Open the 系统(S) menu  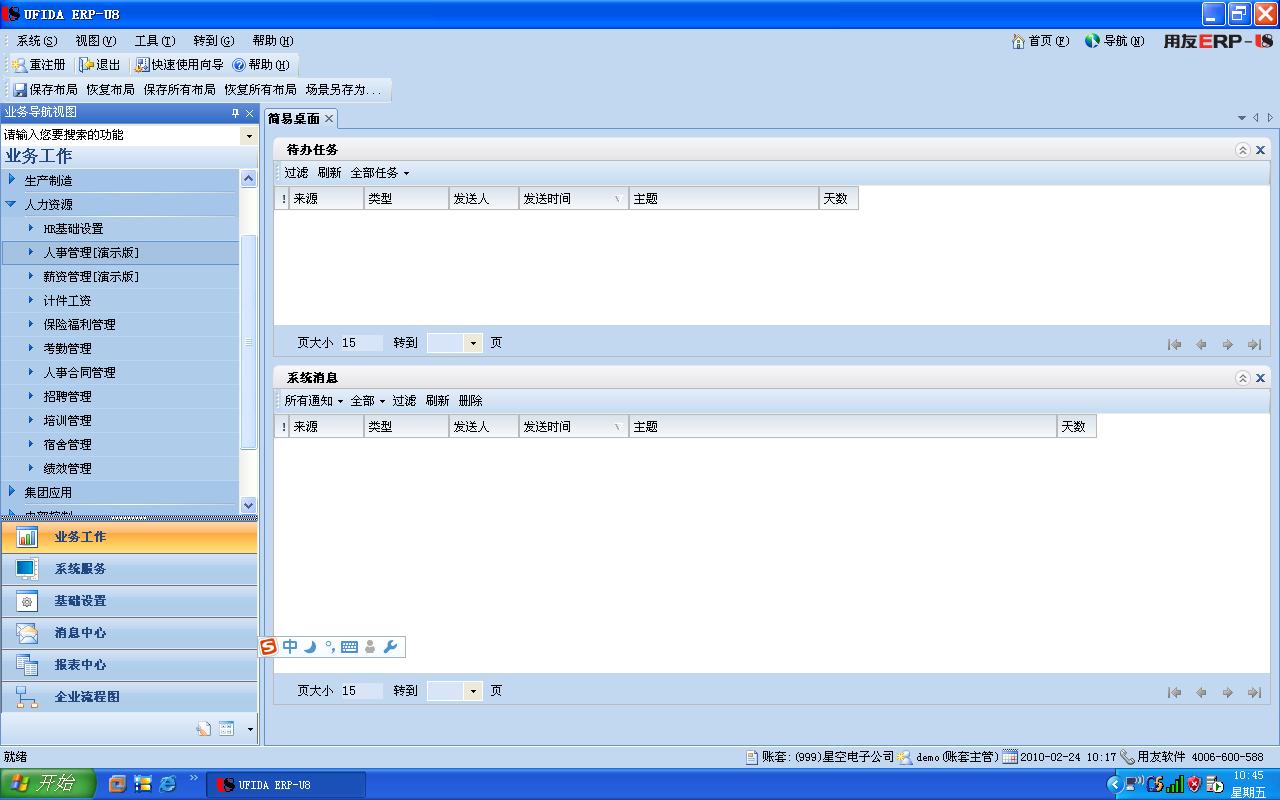pyautogui.click(x=37, y=41)
